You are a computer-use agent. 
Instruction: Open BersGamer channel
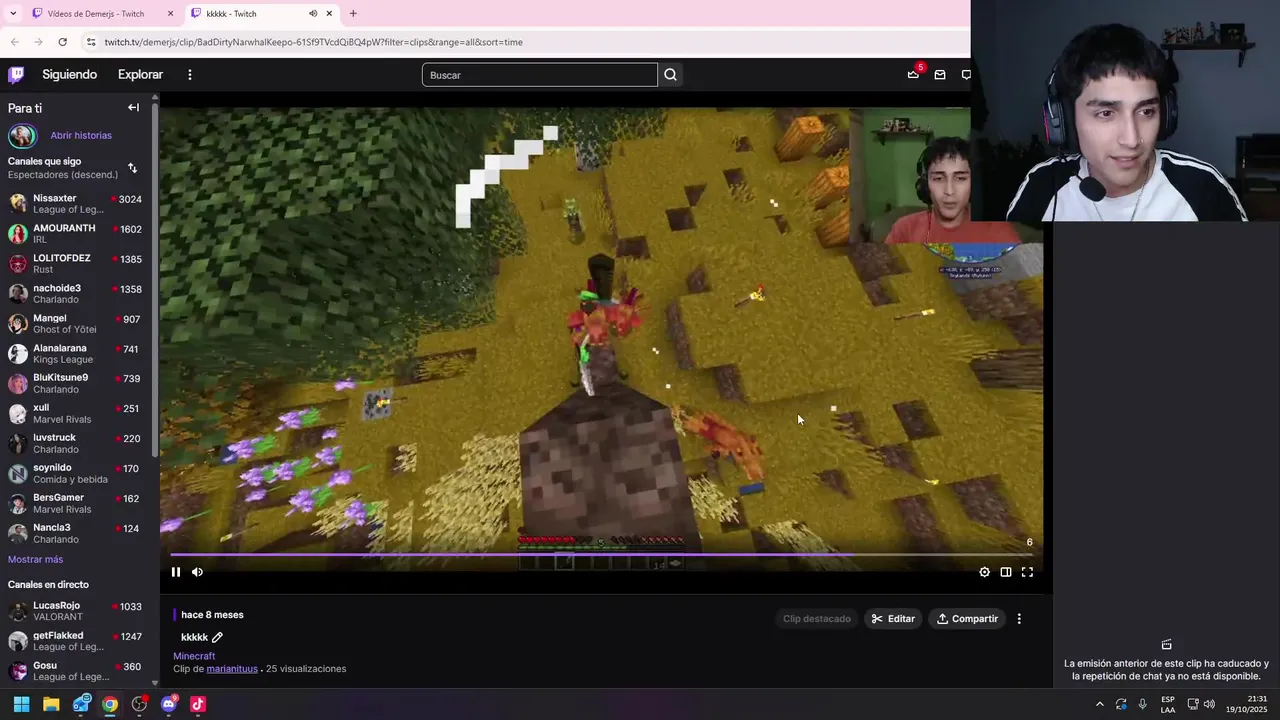pyautogui.click(x=76, y=503)
